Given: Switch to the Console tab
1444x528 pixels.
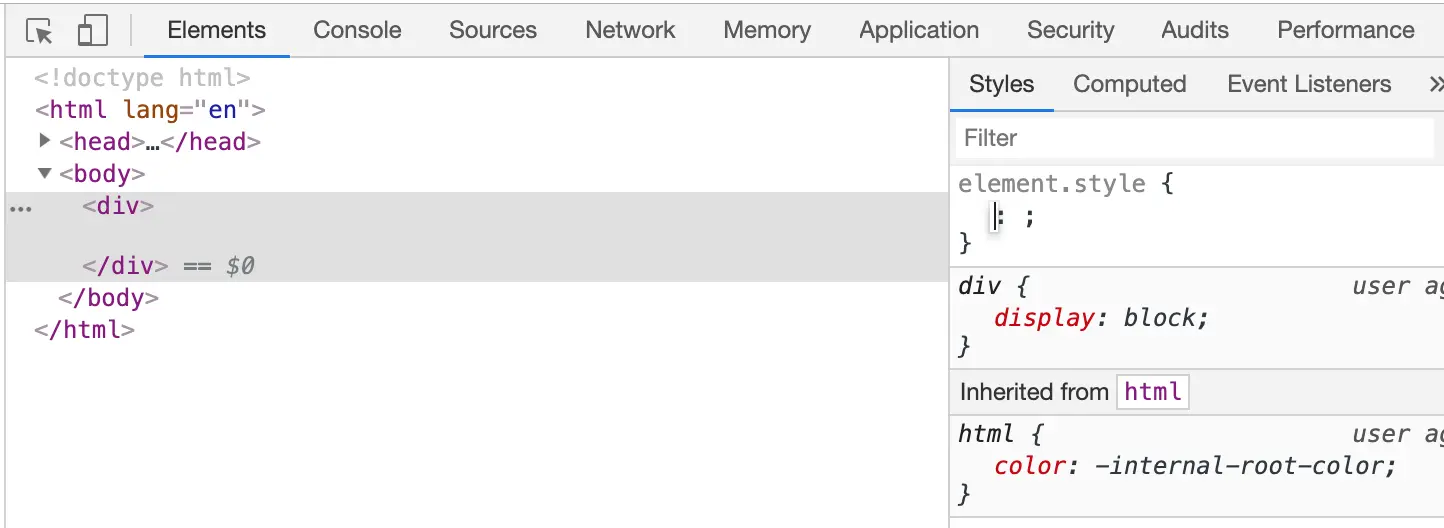Looking at the screenshot, I should tap(357, 30).
